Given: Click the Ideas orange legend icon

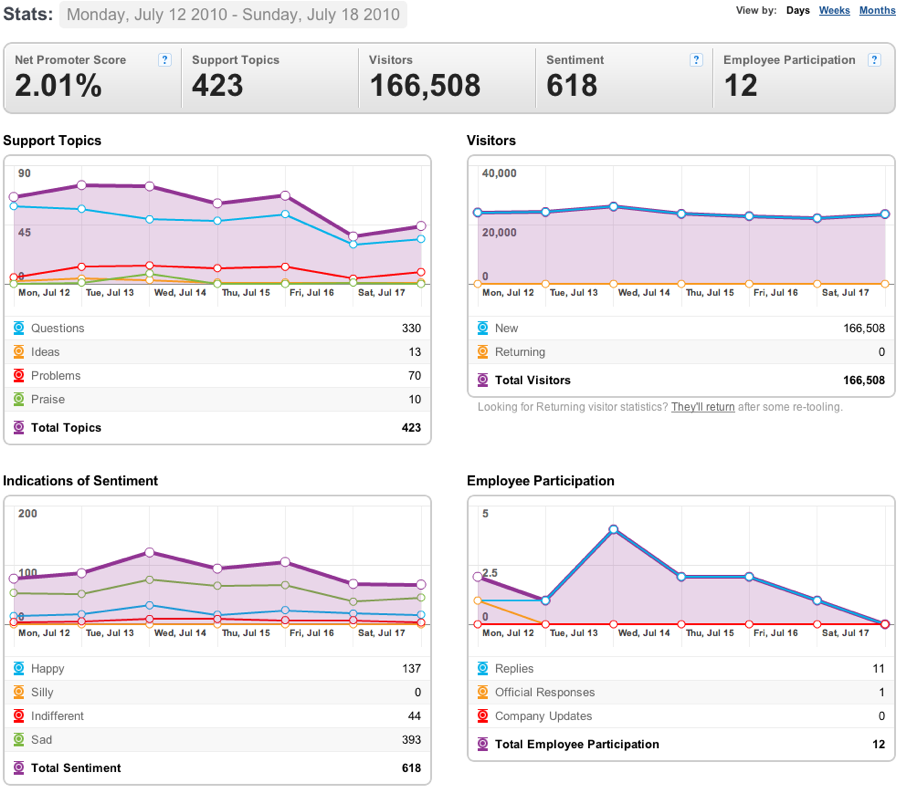Looking at the screenshot, I should (x=19, y=352).
